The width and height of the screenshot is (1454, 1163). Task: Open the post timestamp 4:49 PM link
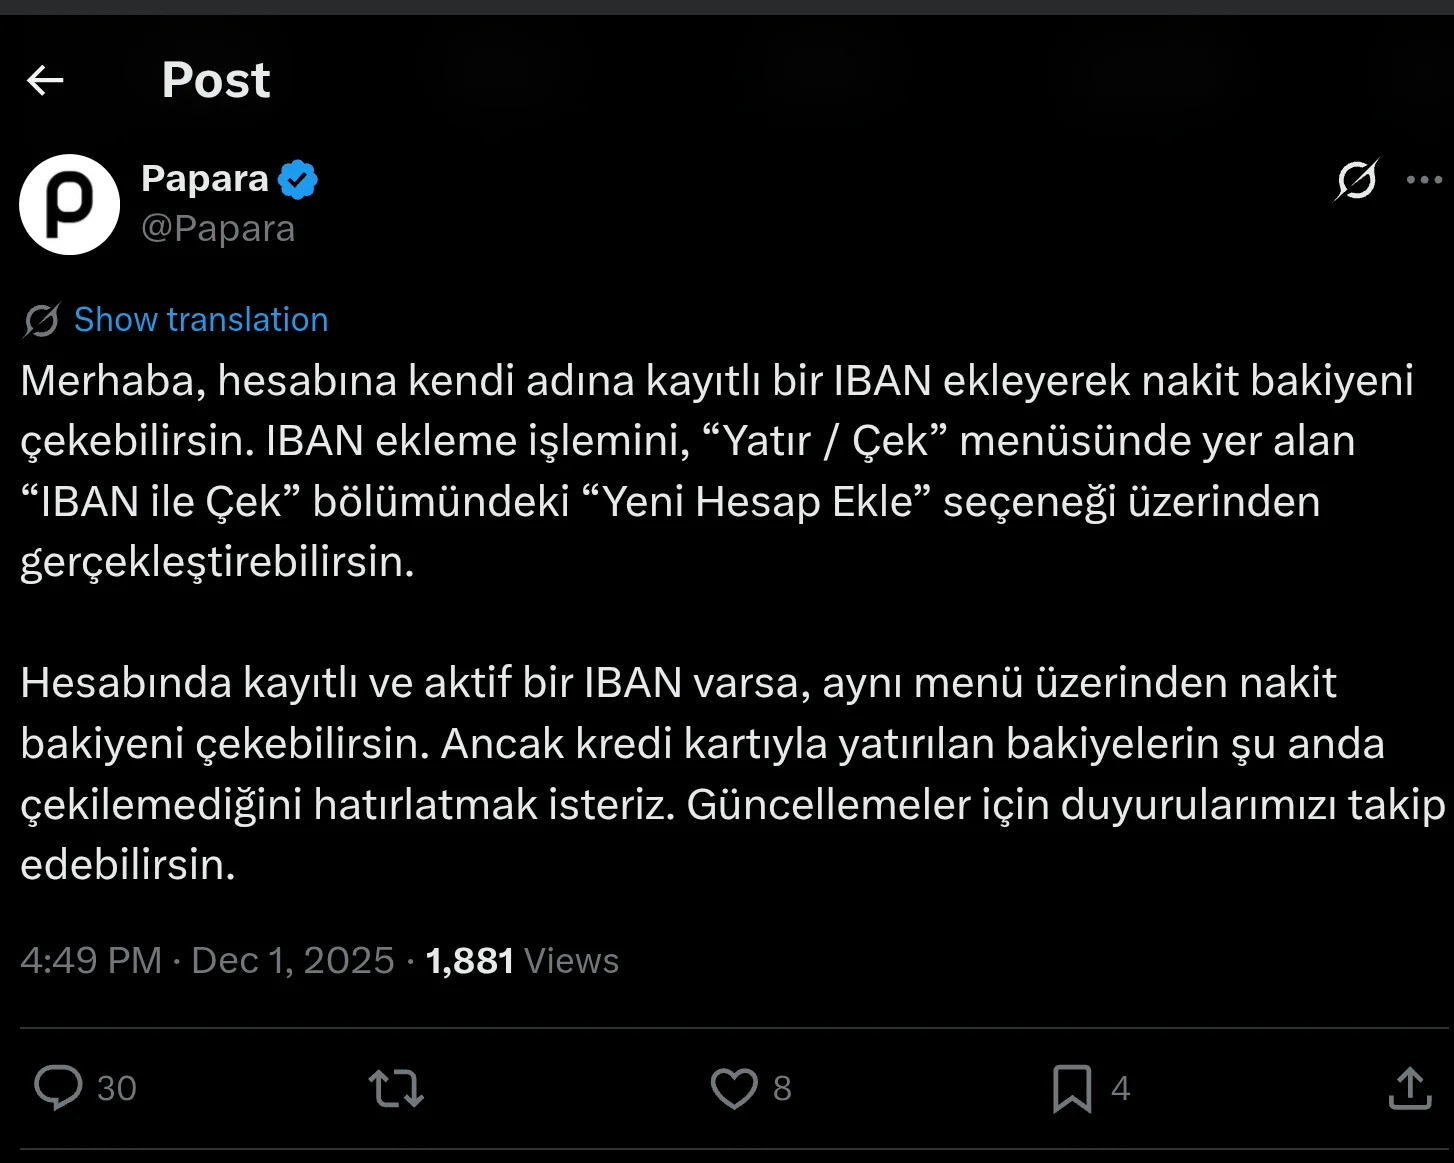pos(91,961)
